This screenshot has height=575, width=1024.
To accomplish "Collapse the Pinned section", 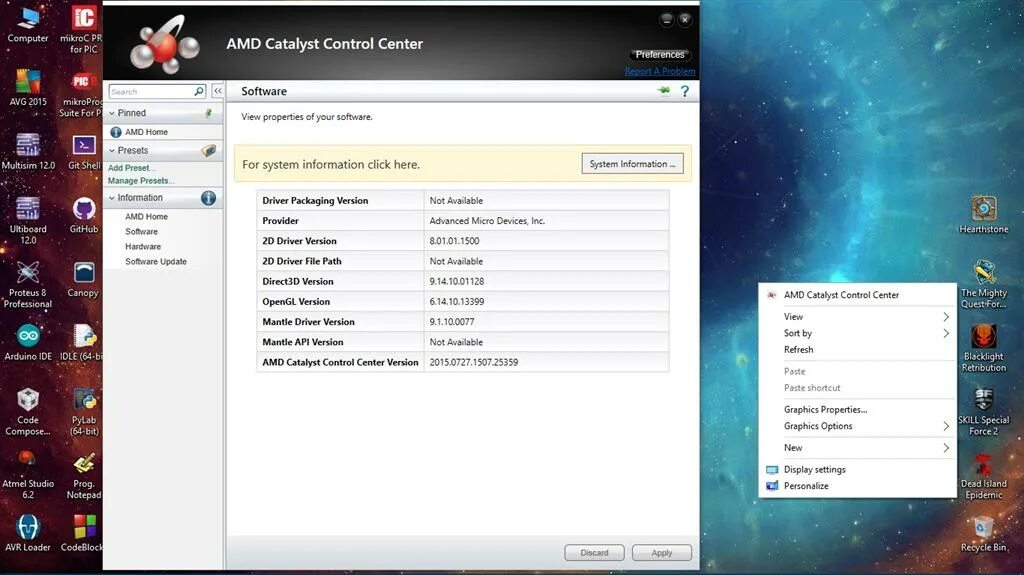I will pos(112,113).
